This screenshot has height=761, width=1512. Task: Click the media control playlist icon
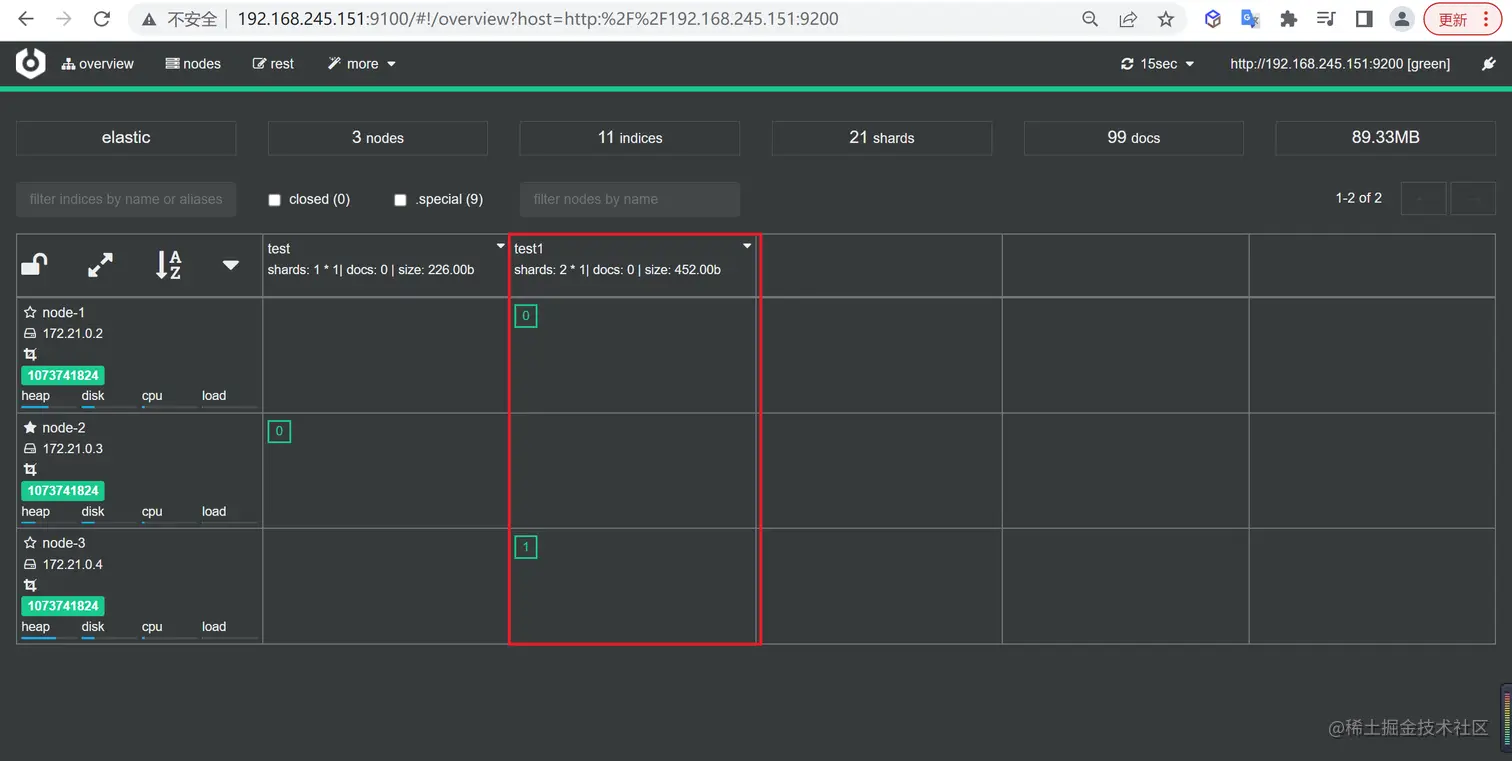click(1326, 19)
